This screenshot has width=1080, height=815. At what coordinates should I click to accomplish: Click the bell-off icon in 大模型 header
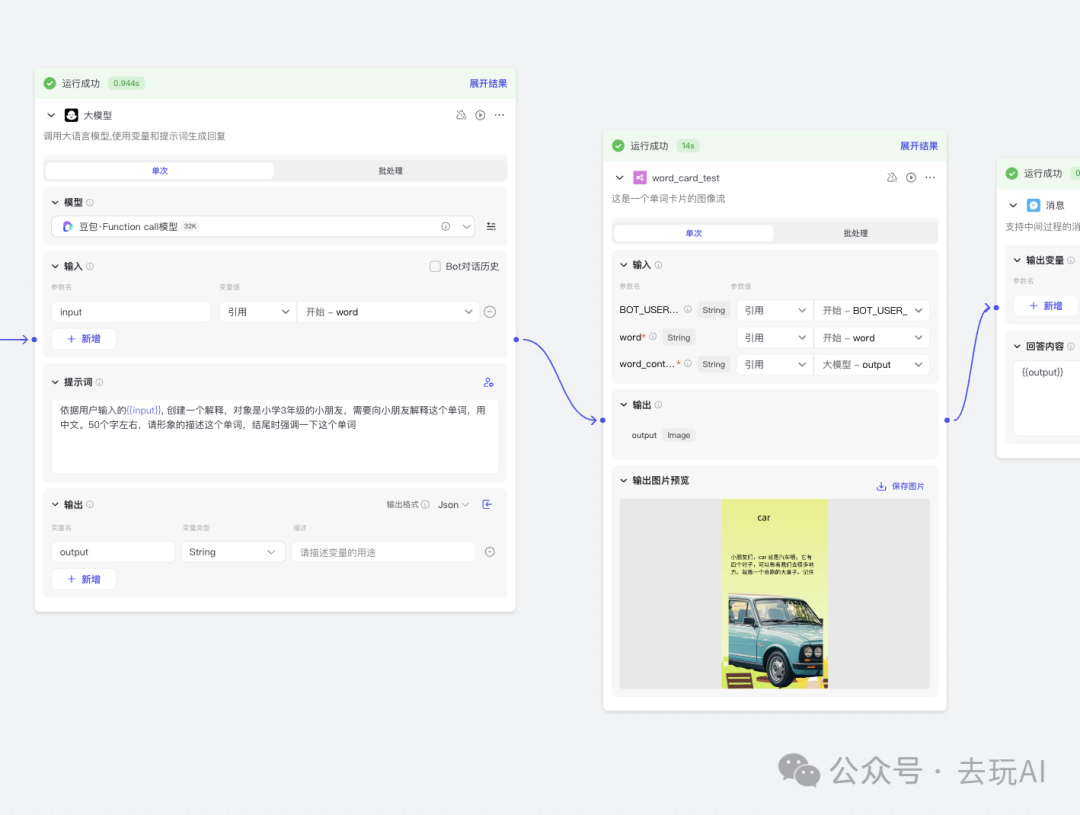click(461, 115)
